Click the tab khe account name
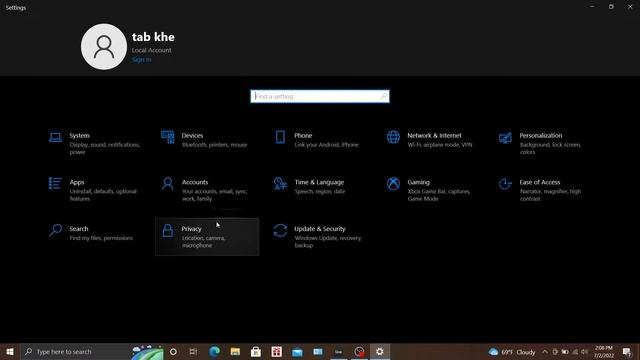This screenshot has height=360, width=640. pos(153,37)
